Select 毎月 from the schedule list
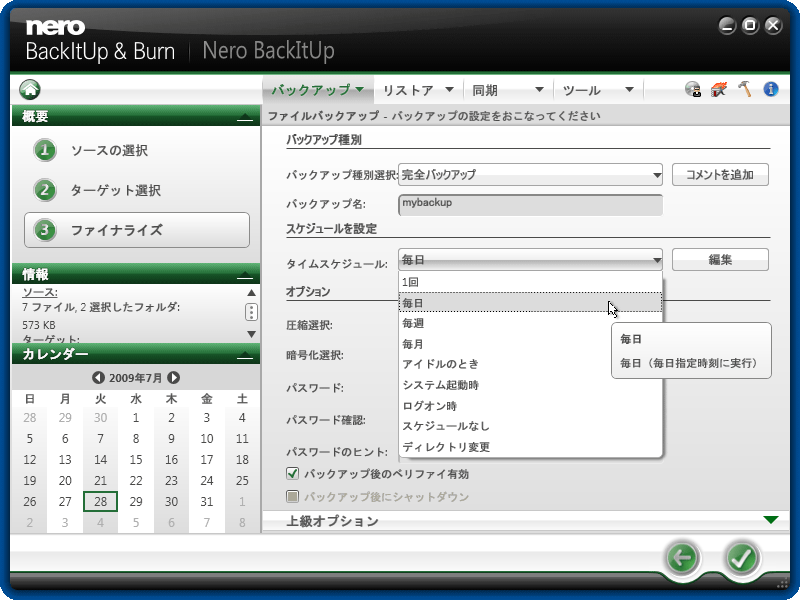 tap(530, 344)
